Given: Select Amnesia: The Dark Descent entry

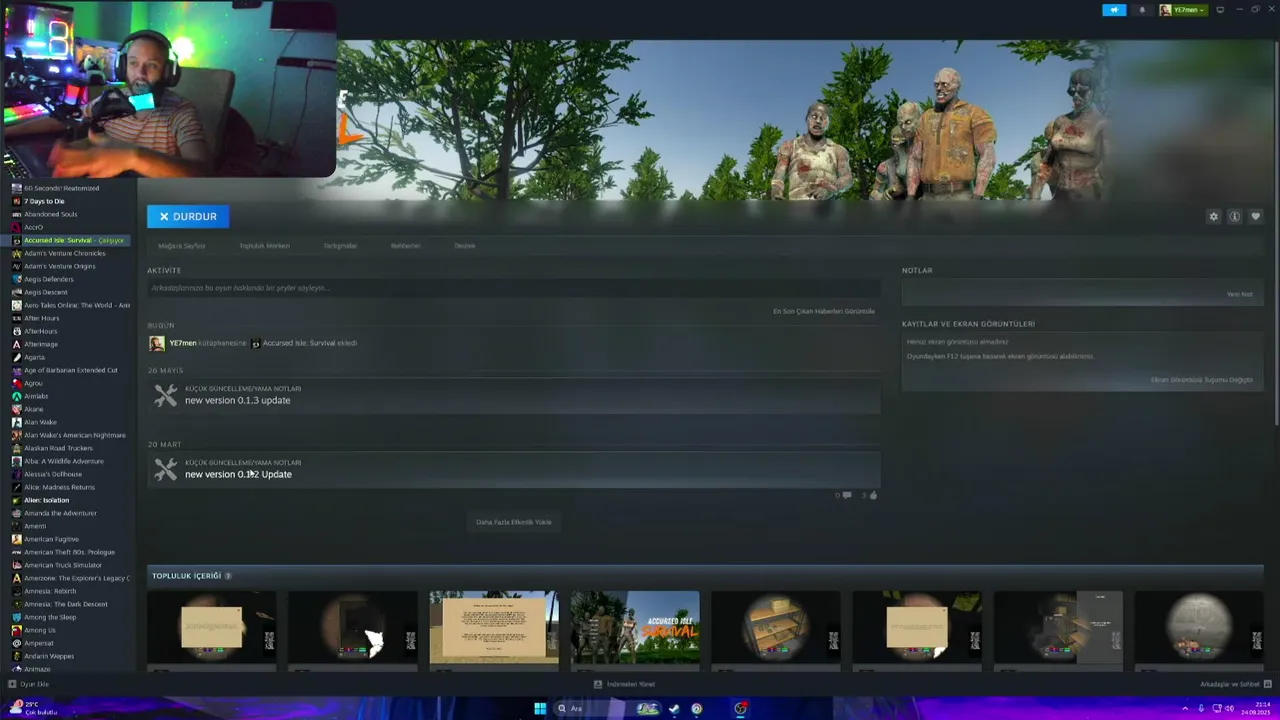Looking at the screenshot, I should pyautogui.click(x=65, y=604).
